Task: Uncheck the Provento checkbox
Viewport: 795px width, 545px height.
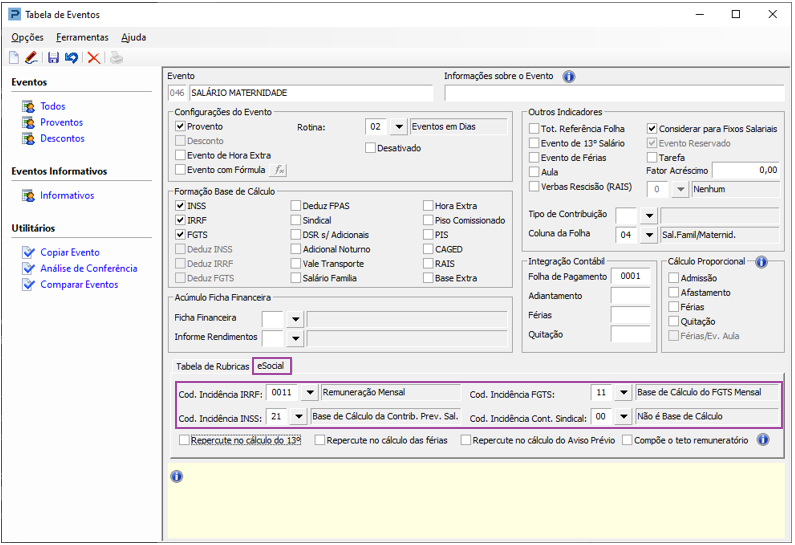Action: click(x=180, y=126)
